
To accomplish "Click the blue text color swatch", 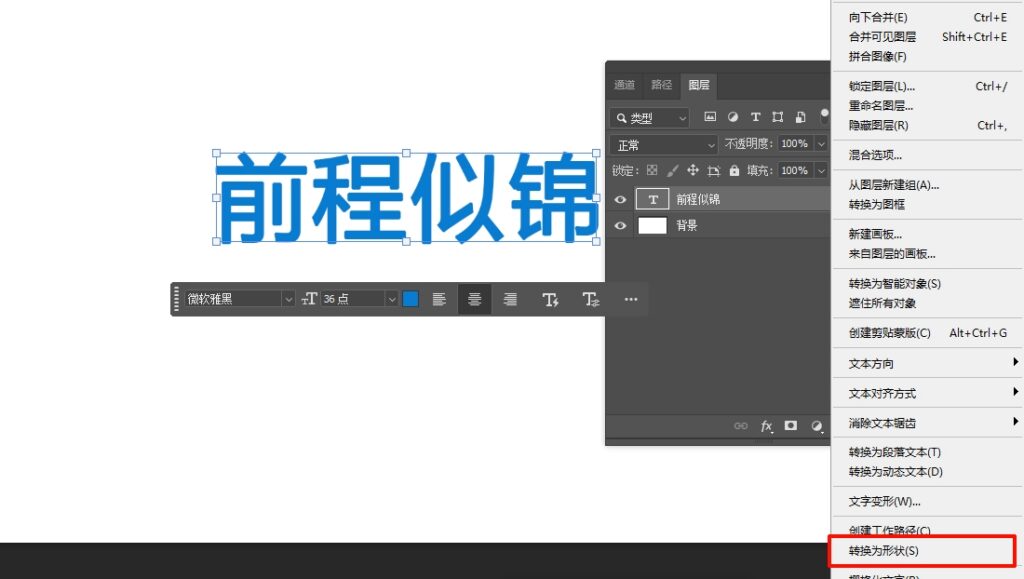I will point(410,298).
